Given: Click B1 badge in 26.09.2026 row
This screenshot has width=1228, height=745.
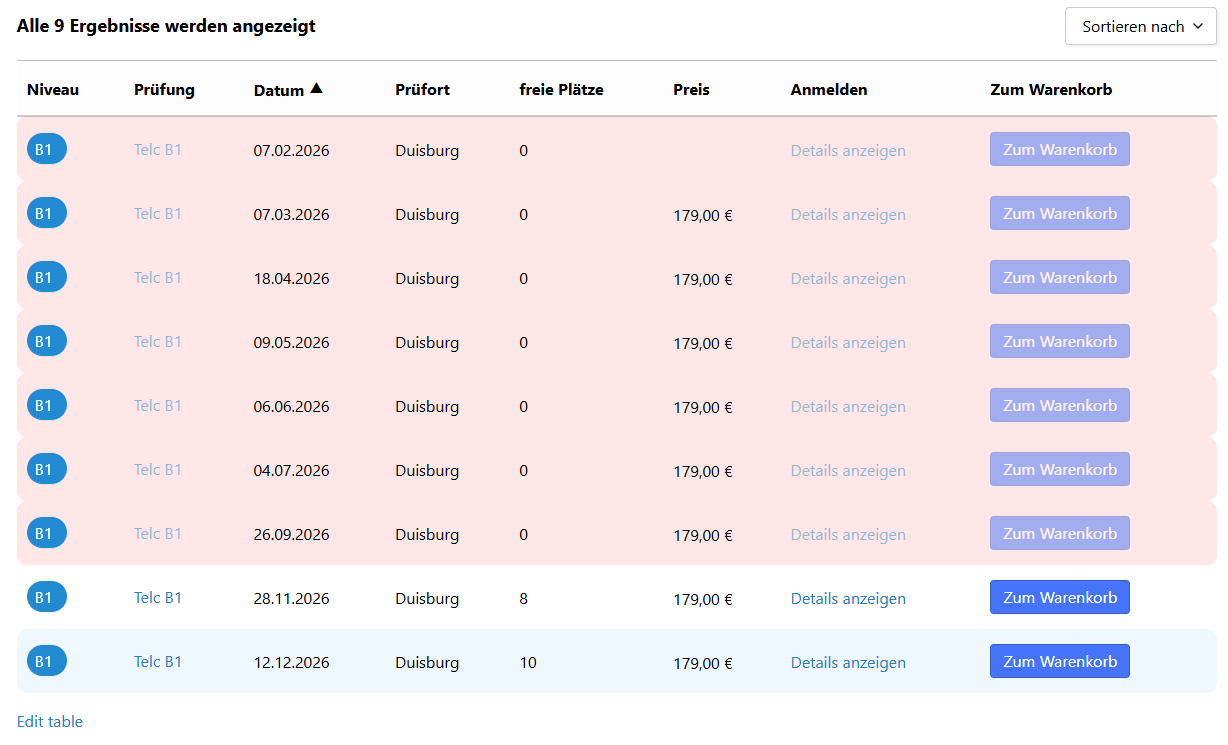Looking at the screenshot, I should tap(47, 533).
